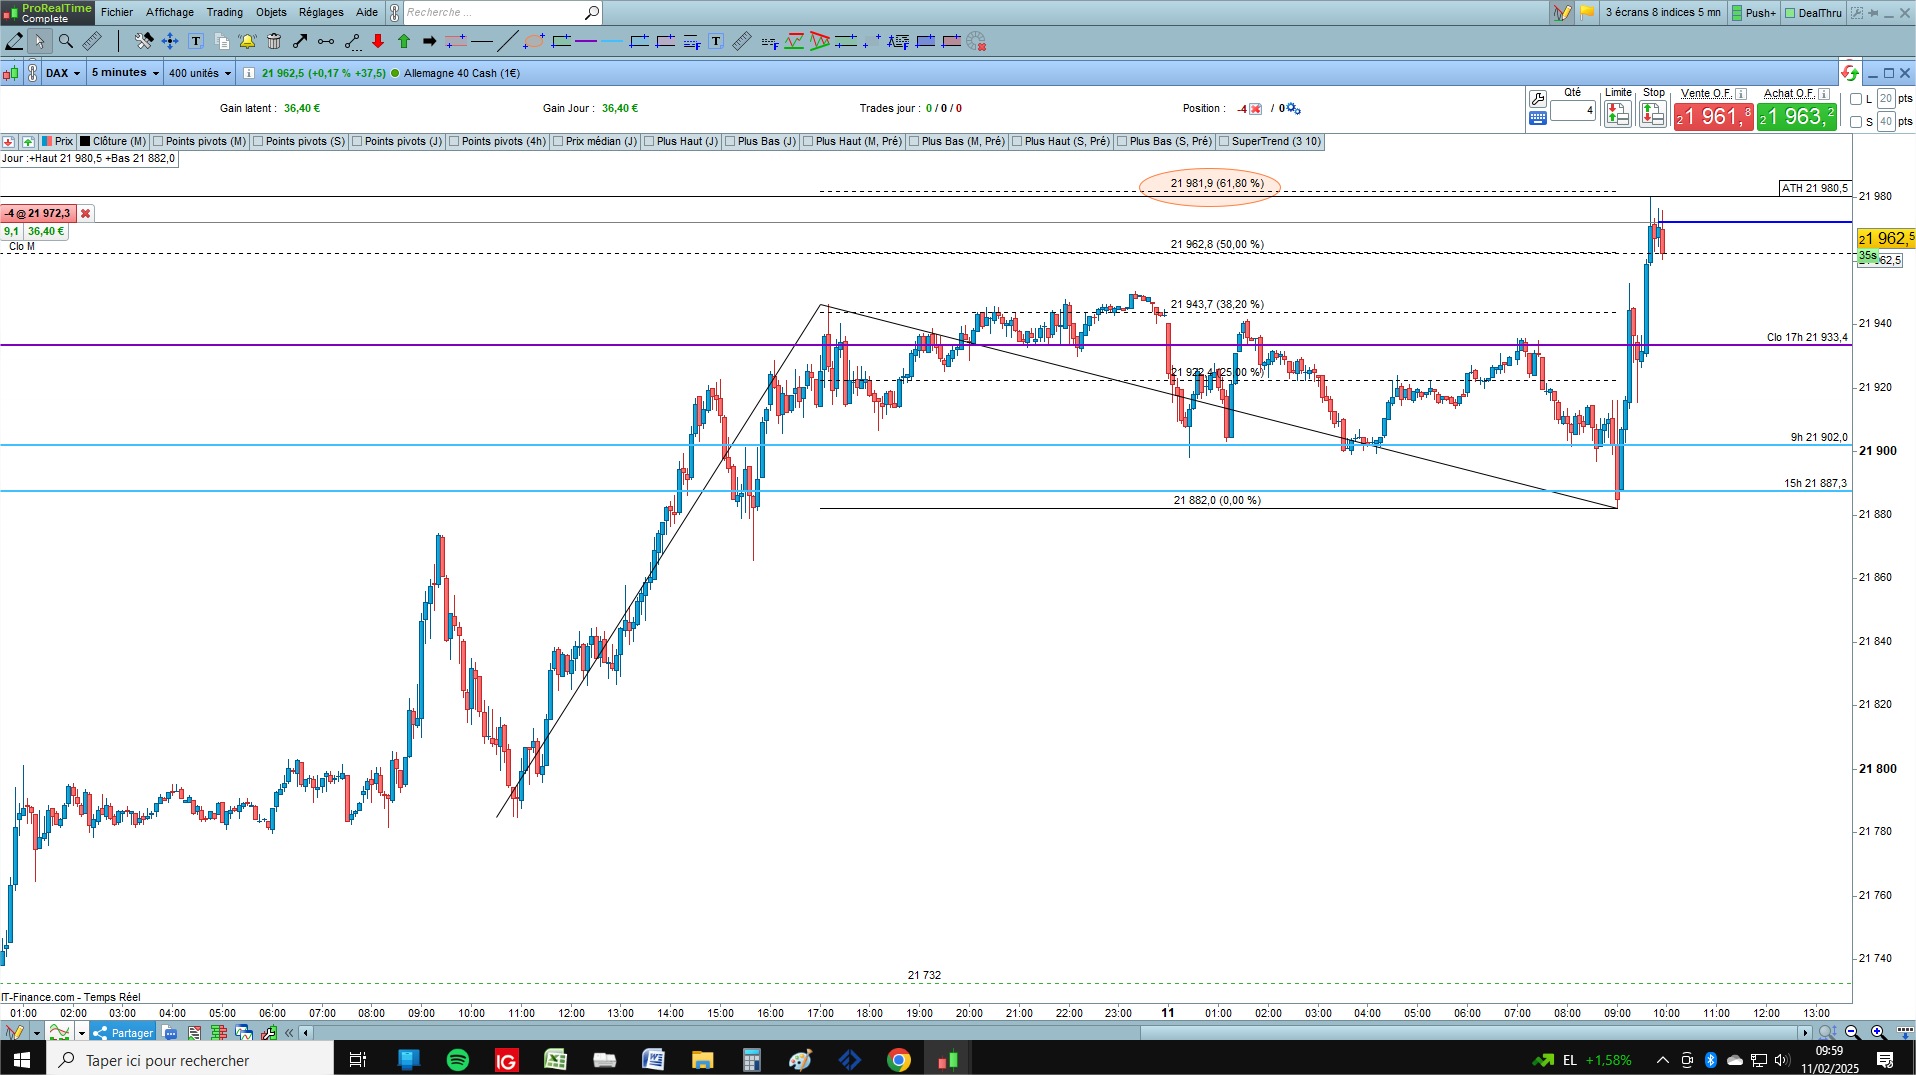
Task: Click the green Achat buy price button
Action: (1797, 117)
